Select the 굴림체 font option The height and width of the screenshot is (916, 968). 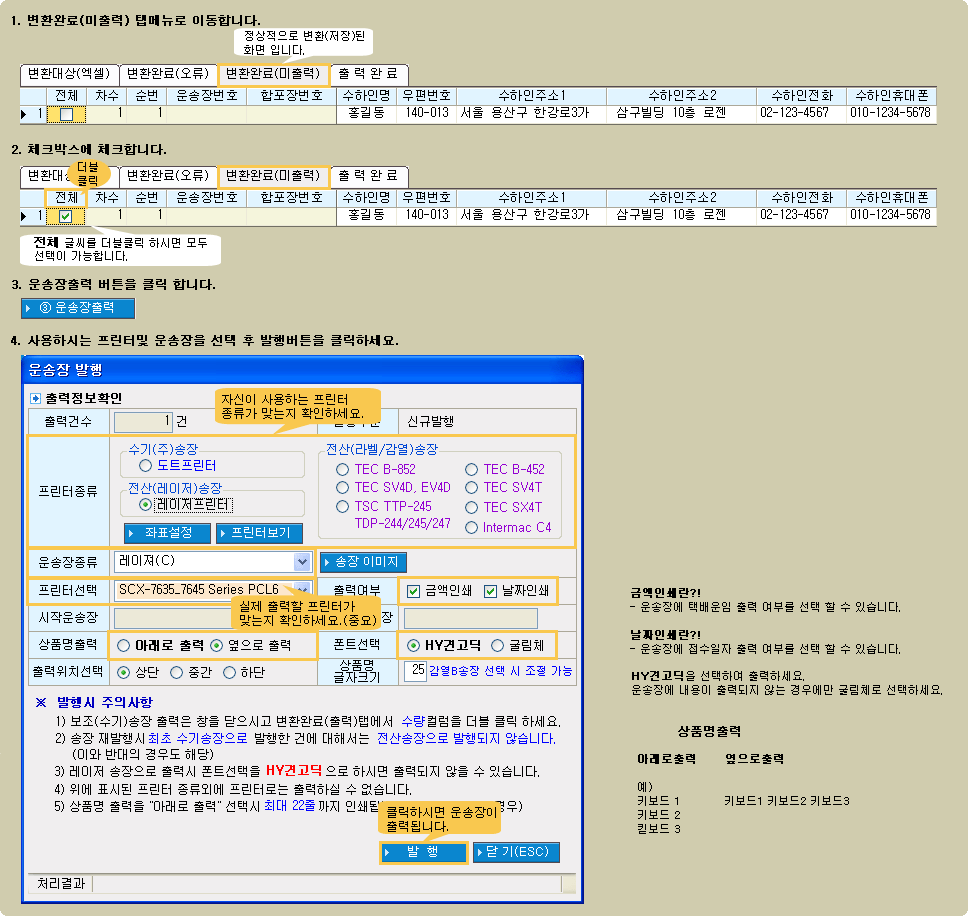(497, 645)
